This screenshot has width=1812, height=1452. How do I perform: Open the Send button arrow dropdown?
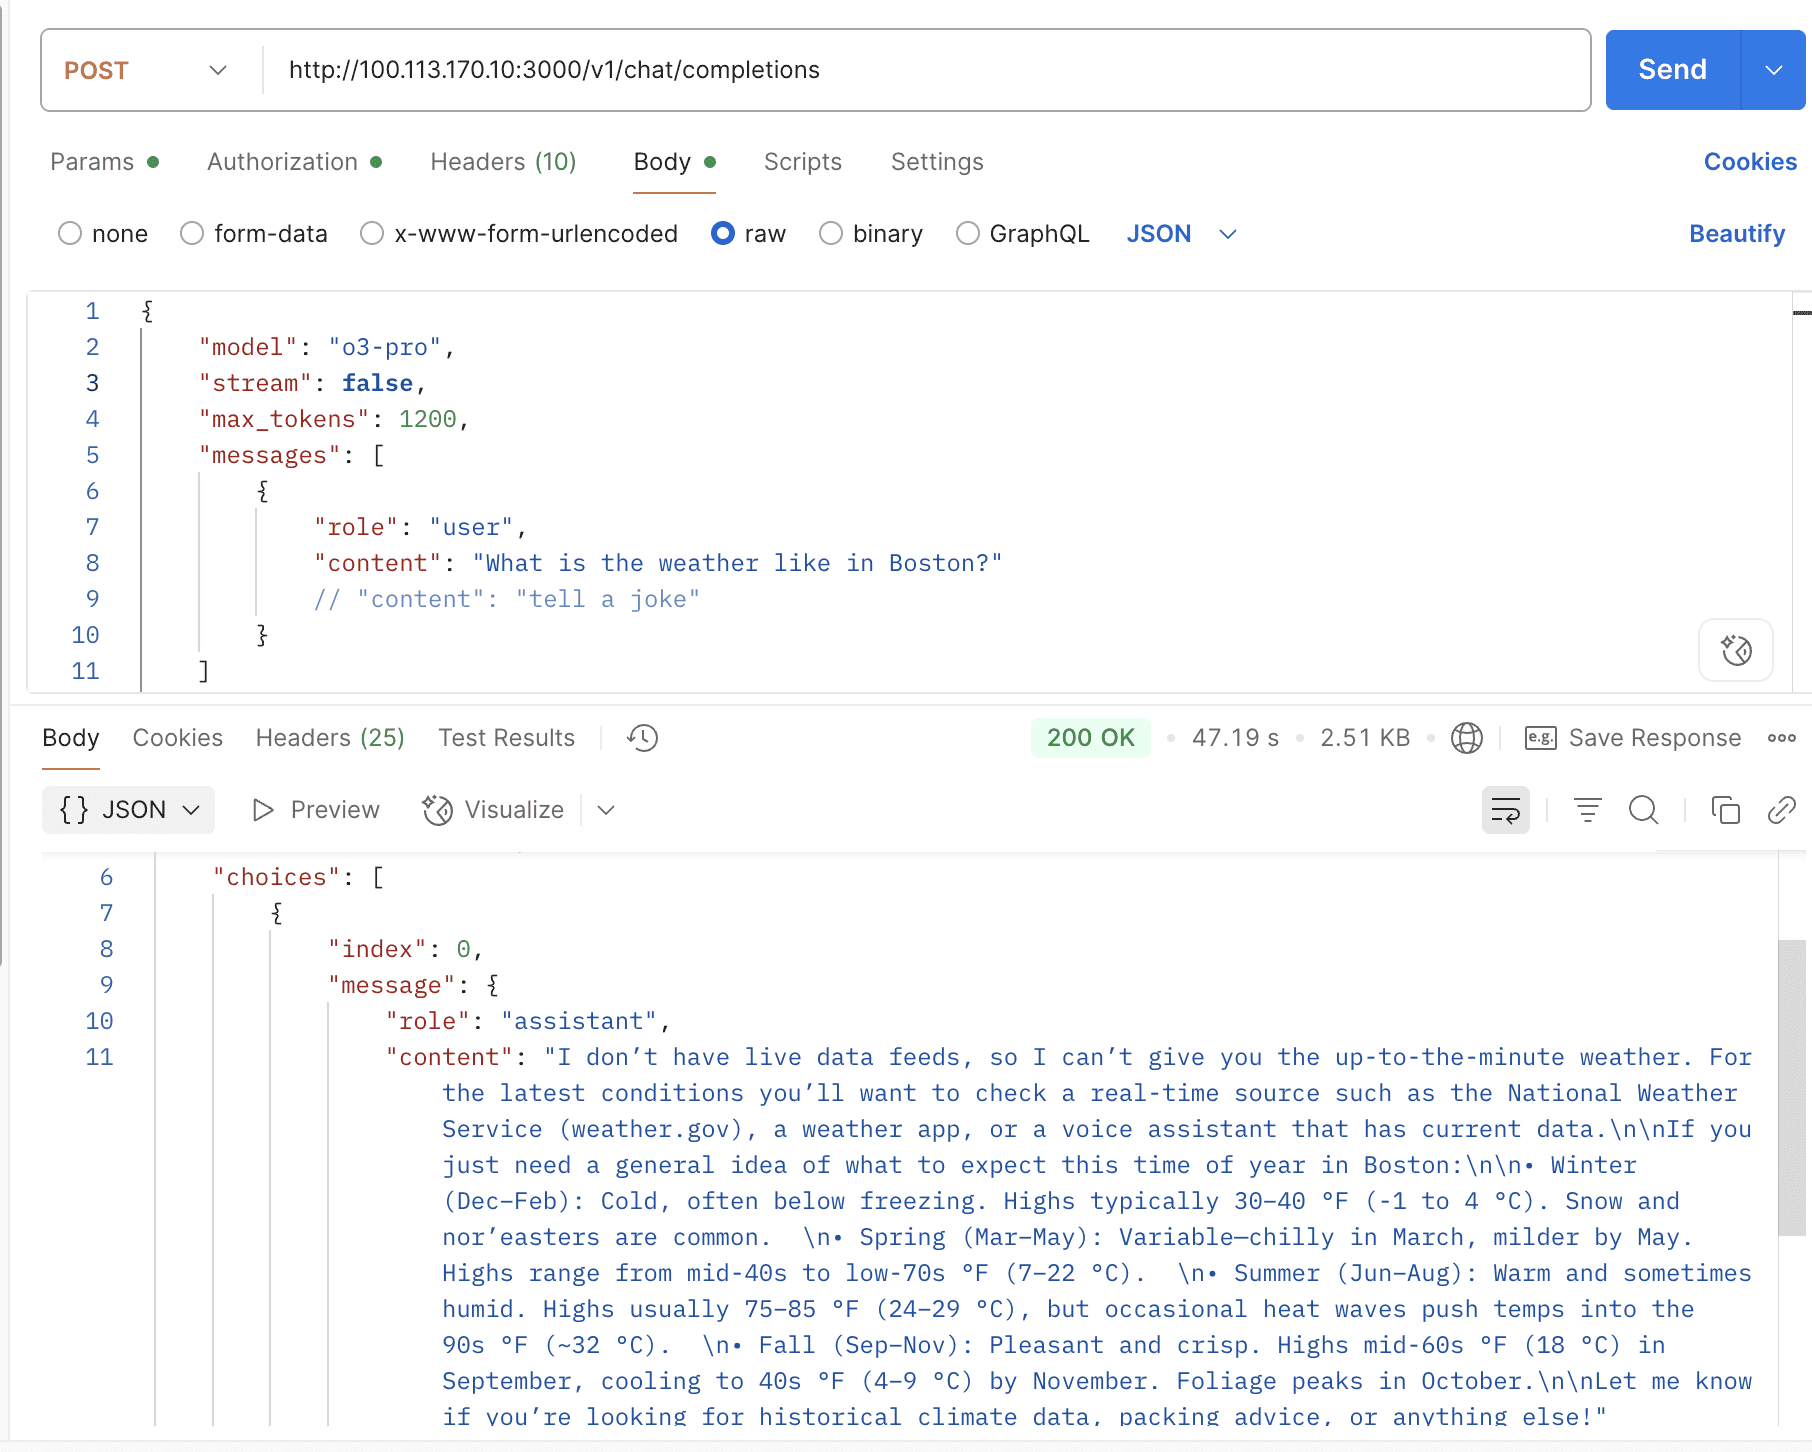[1773, 70]
